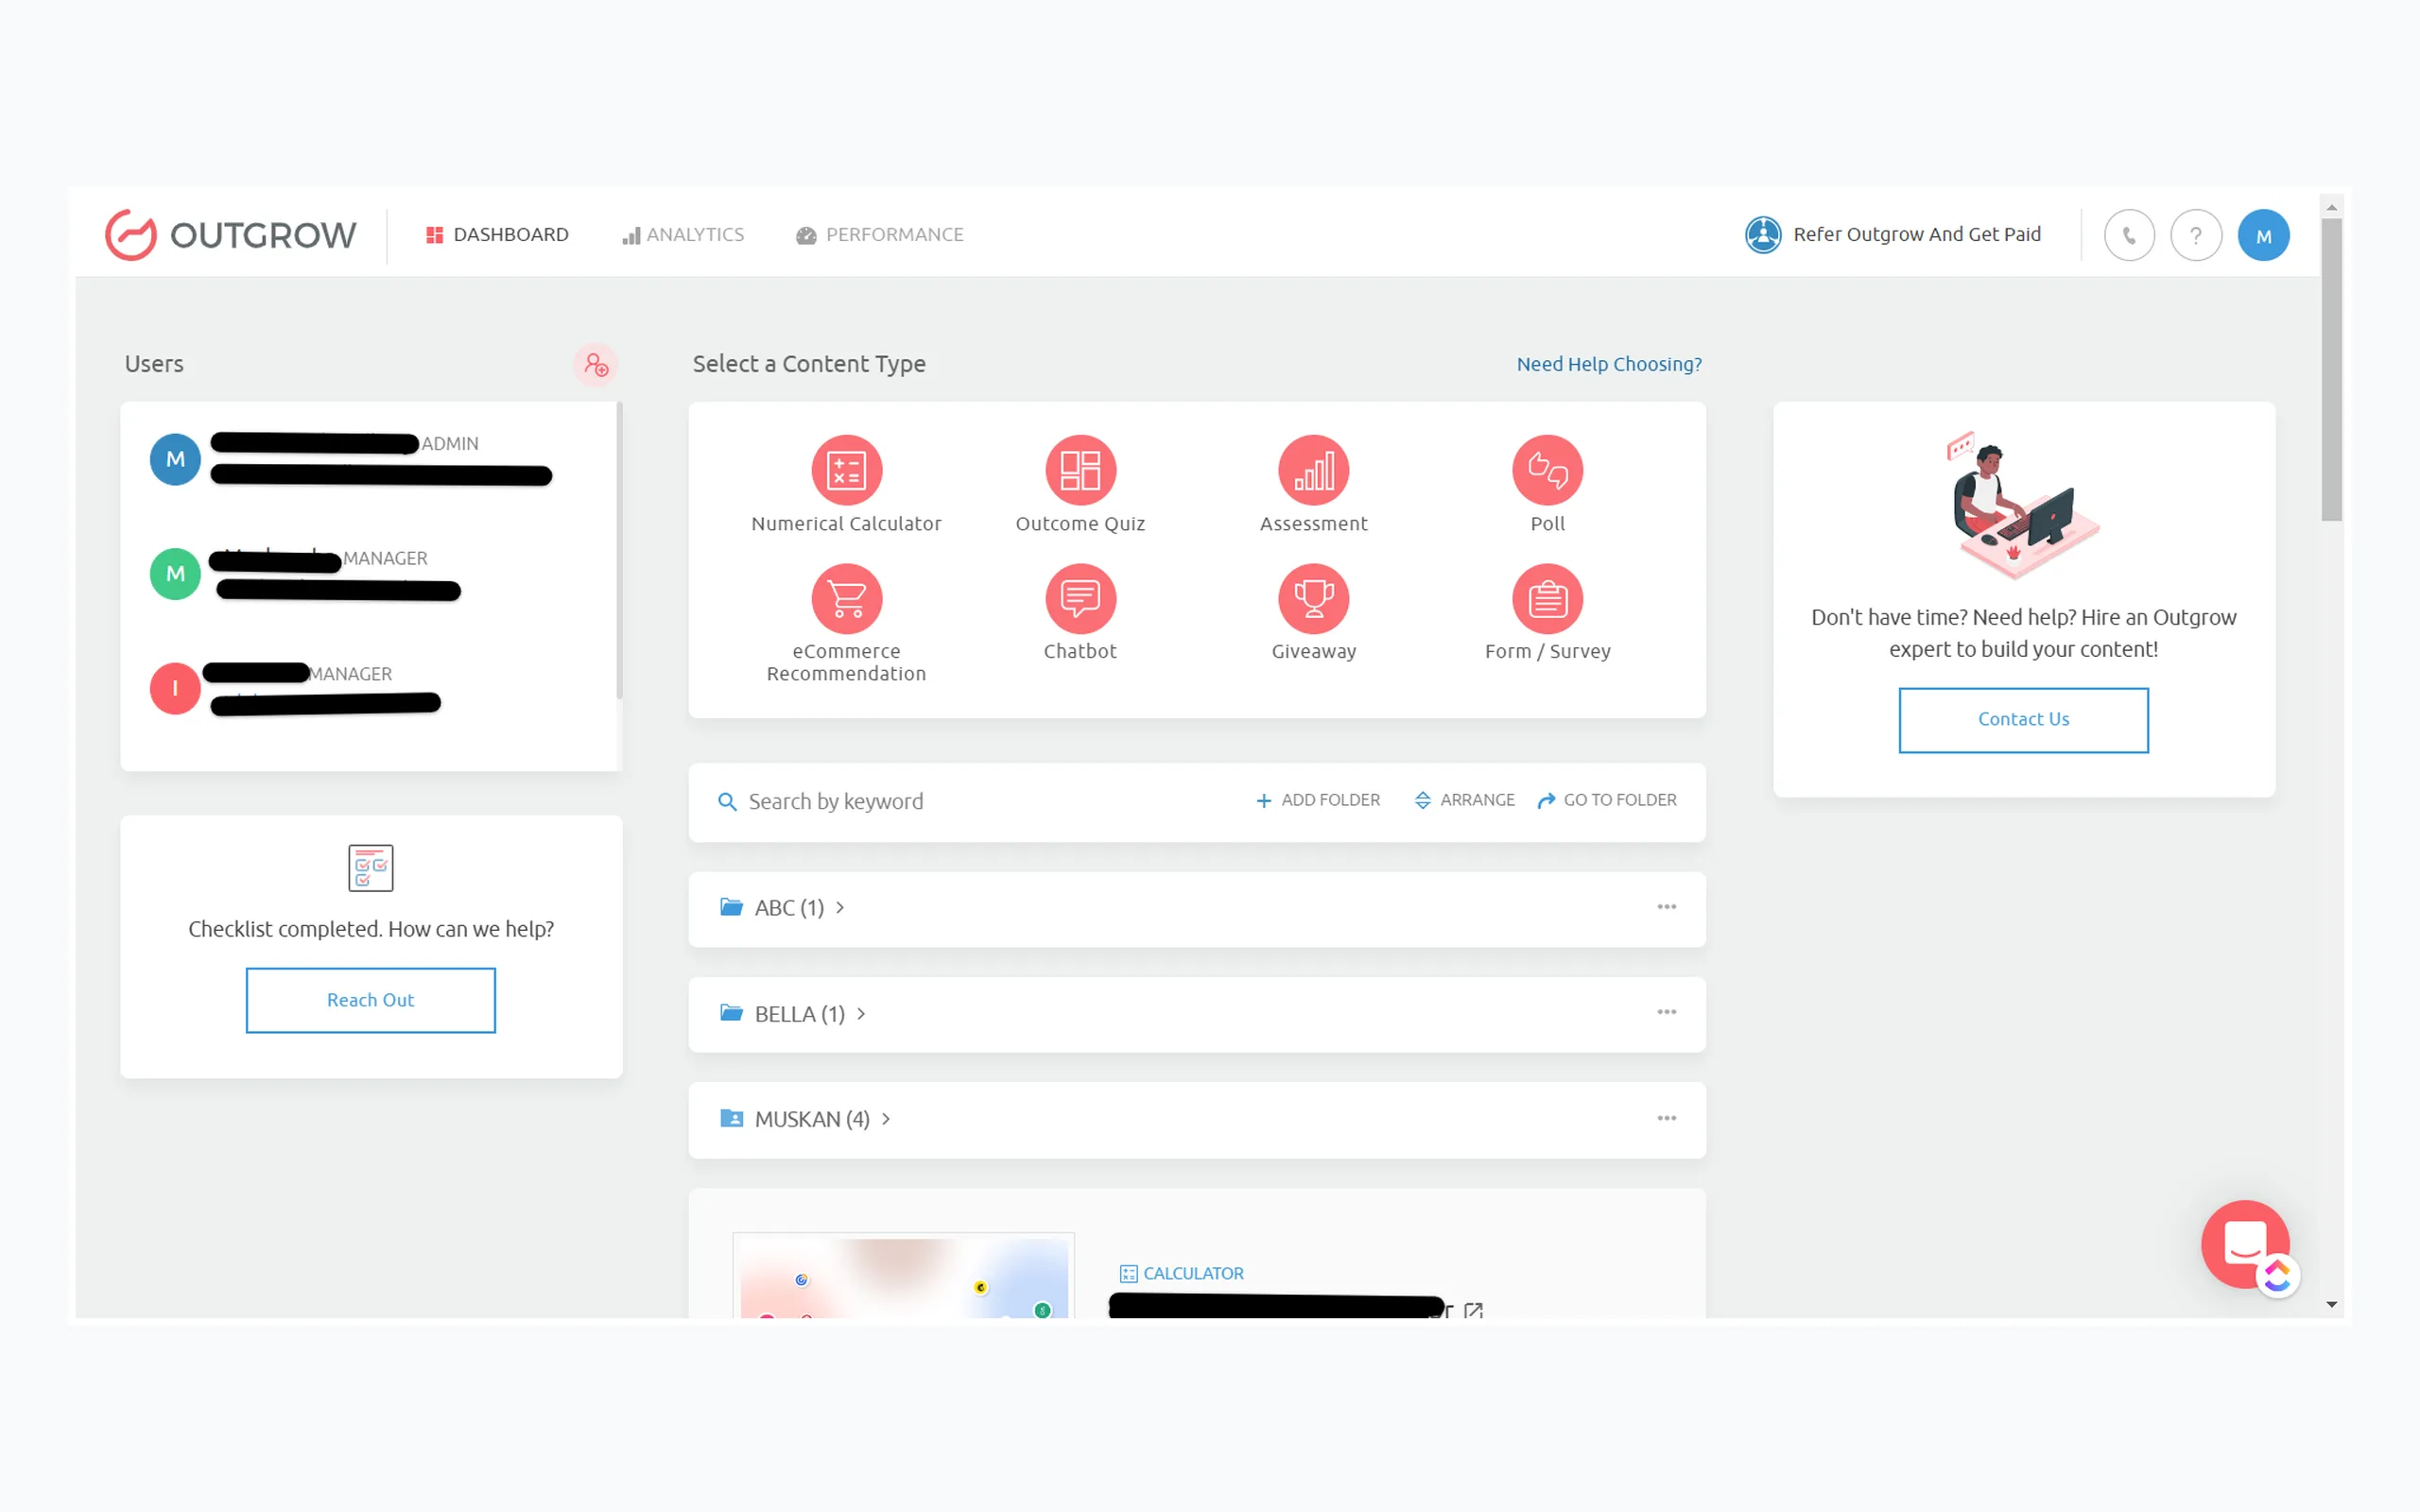Go to the Performance tab
Viewport: 2420px width, 1512px height.
point(880,235)
